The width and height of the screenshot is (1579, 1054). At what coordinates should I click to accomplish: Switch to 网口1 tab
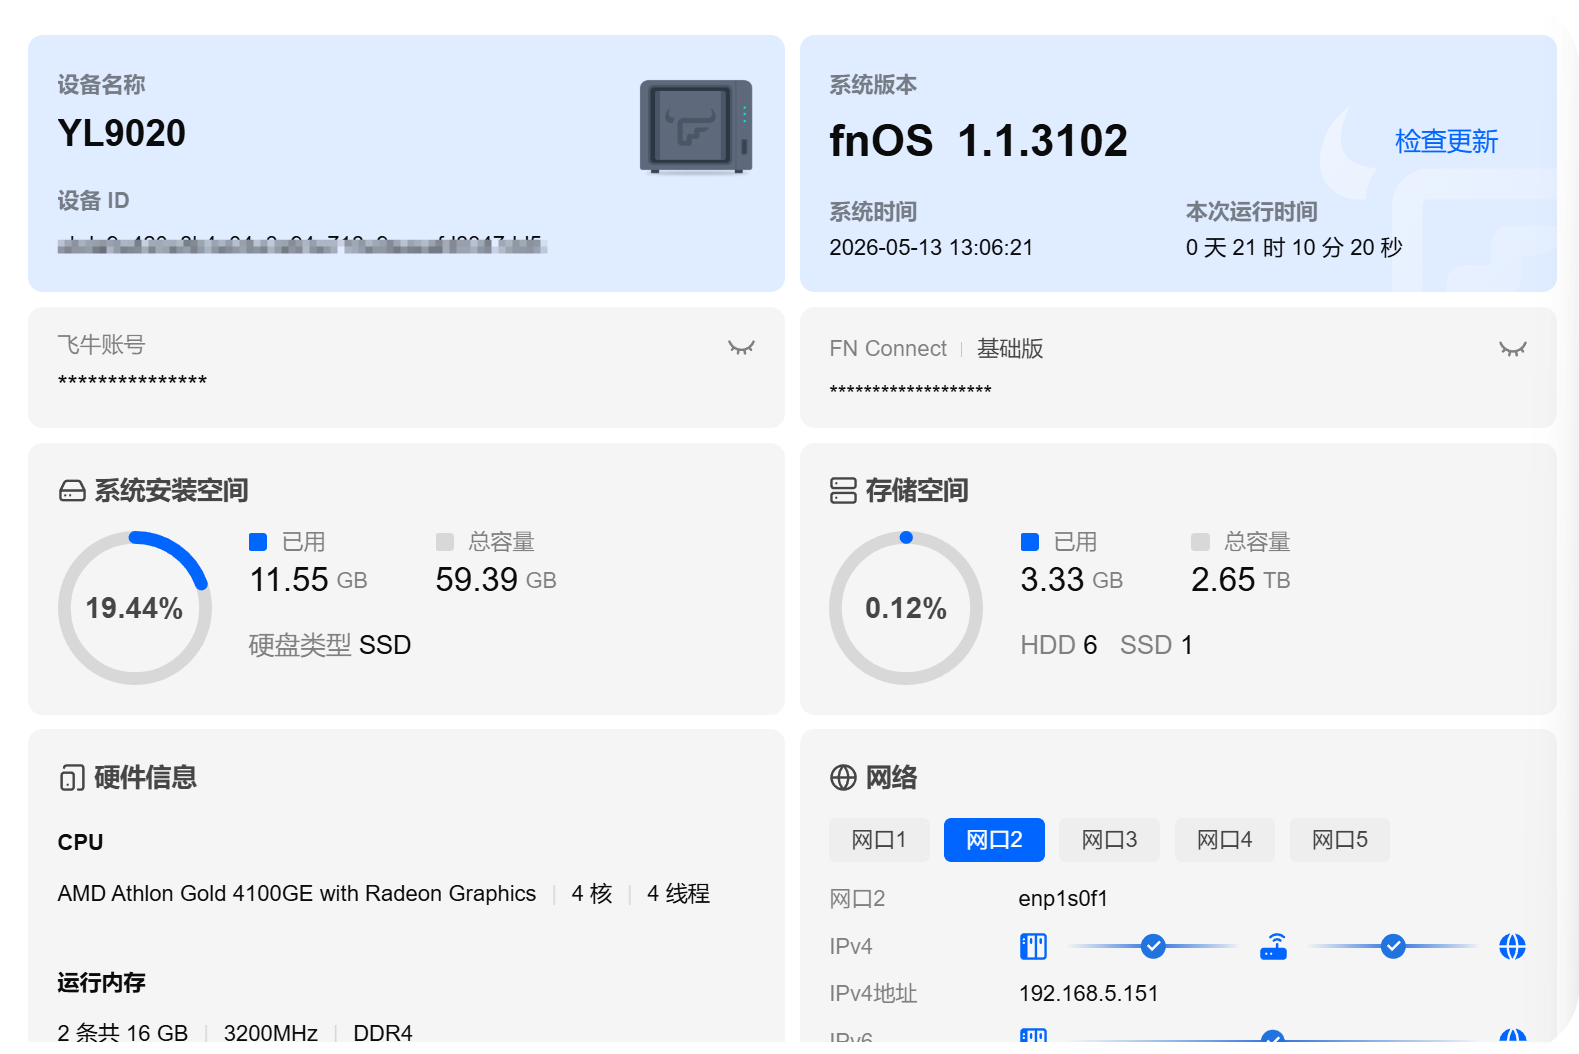[x=879, y=840]
